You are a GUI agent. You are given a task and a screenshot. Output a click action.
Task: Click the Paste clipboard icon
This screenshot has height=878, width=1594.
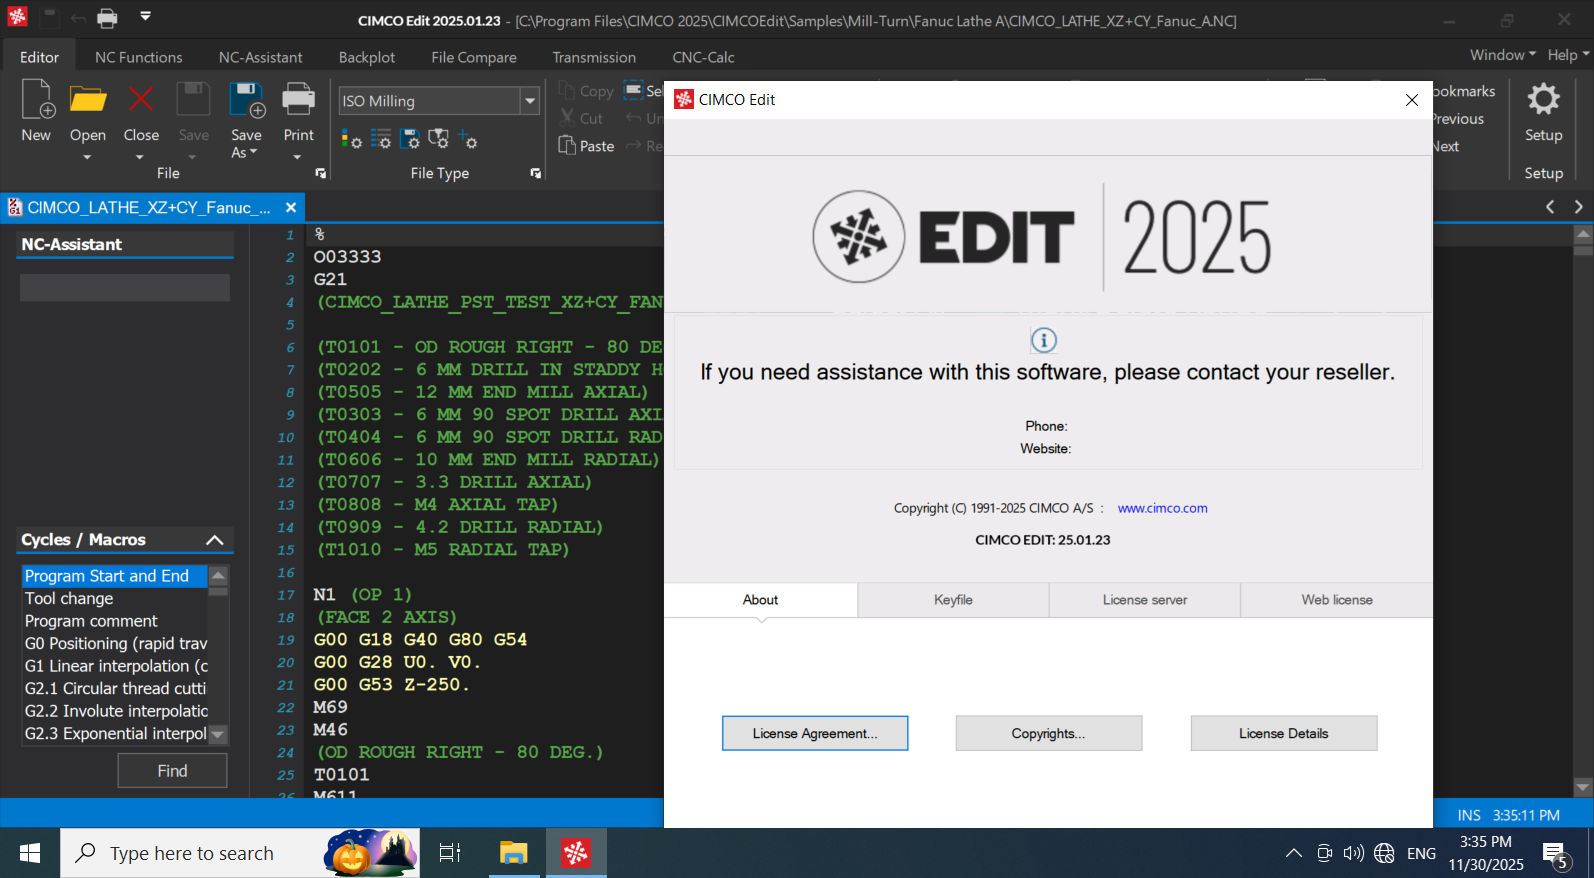tap(567, 146)
